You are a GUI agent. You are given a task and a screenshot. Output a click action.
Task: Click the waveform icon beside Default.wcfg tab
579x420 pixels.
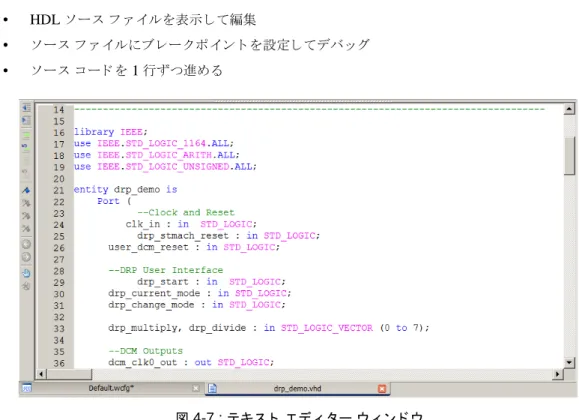coord(27,388)
